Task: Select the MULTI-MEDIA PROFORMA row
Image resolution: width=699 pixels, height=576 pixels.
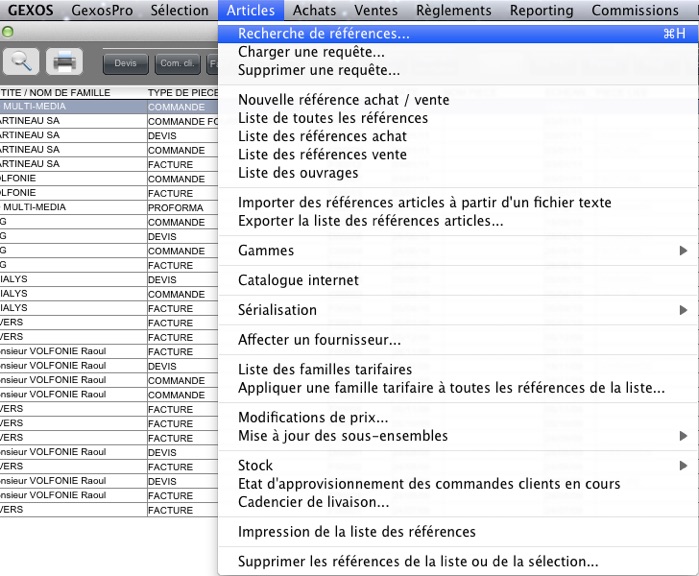Action: 109,207
